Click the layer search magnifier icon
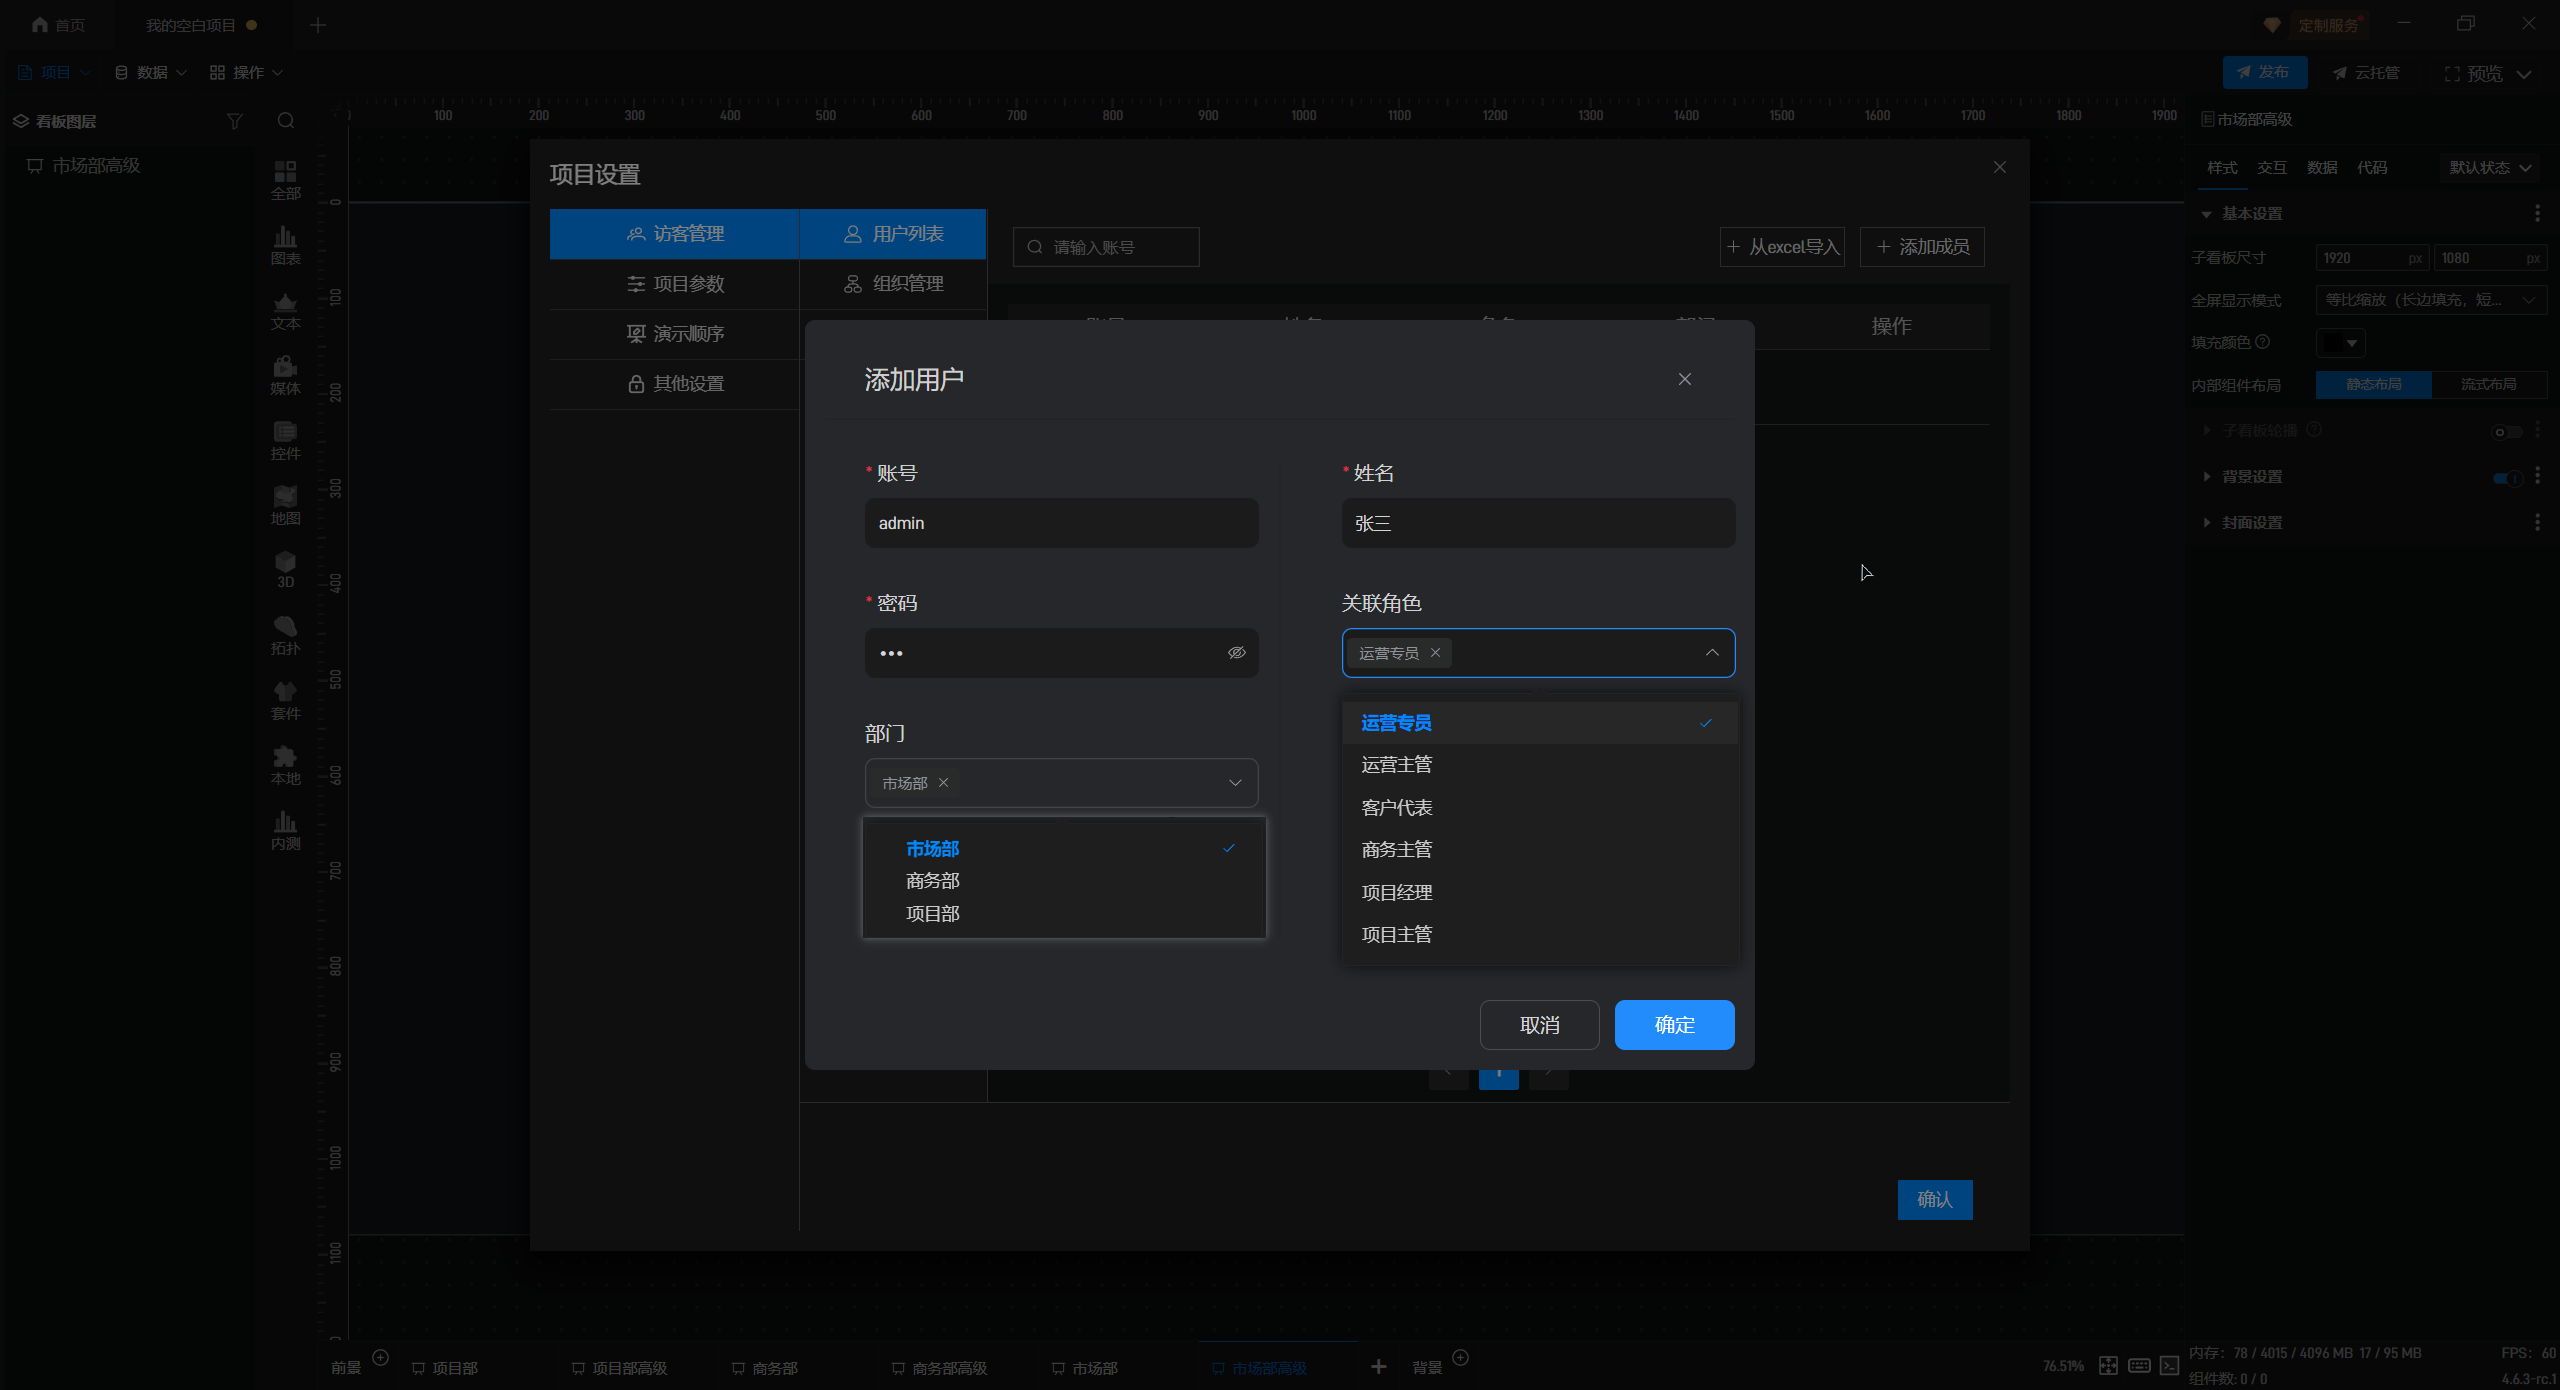 coord(286,121)
